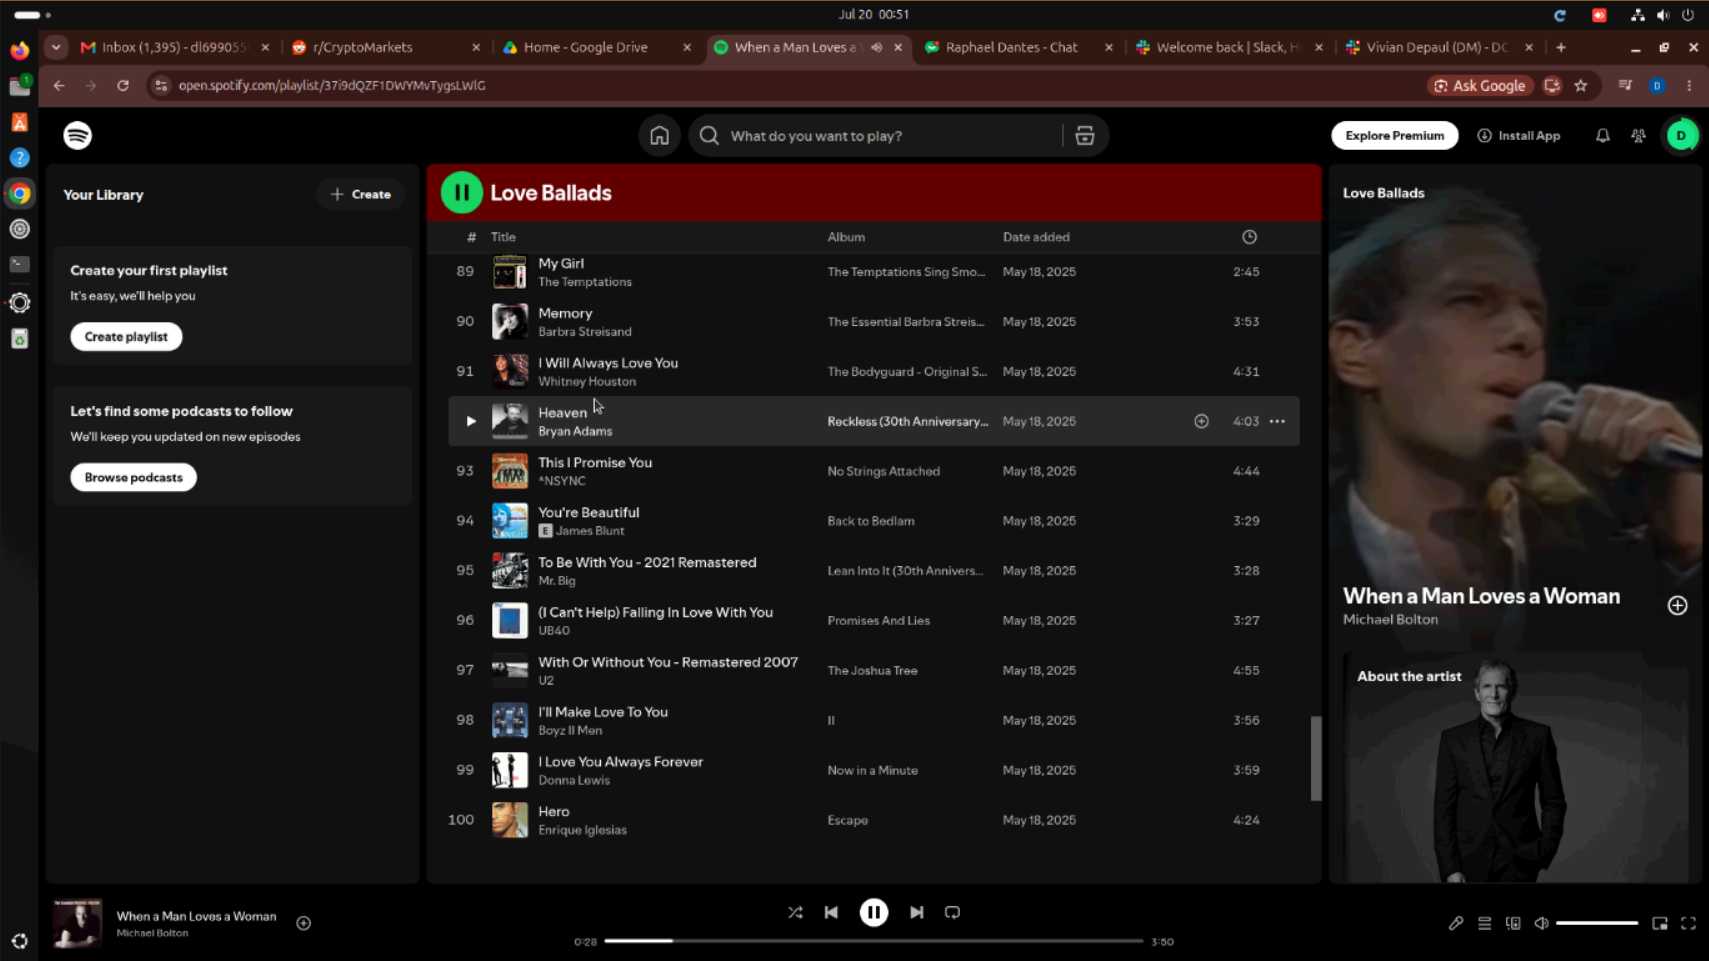
Task: Click Install App link
Action: 1518,136
